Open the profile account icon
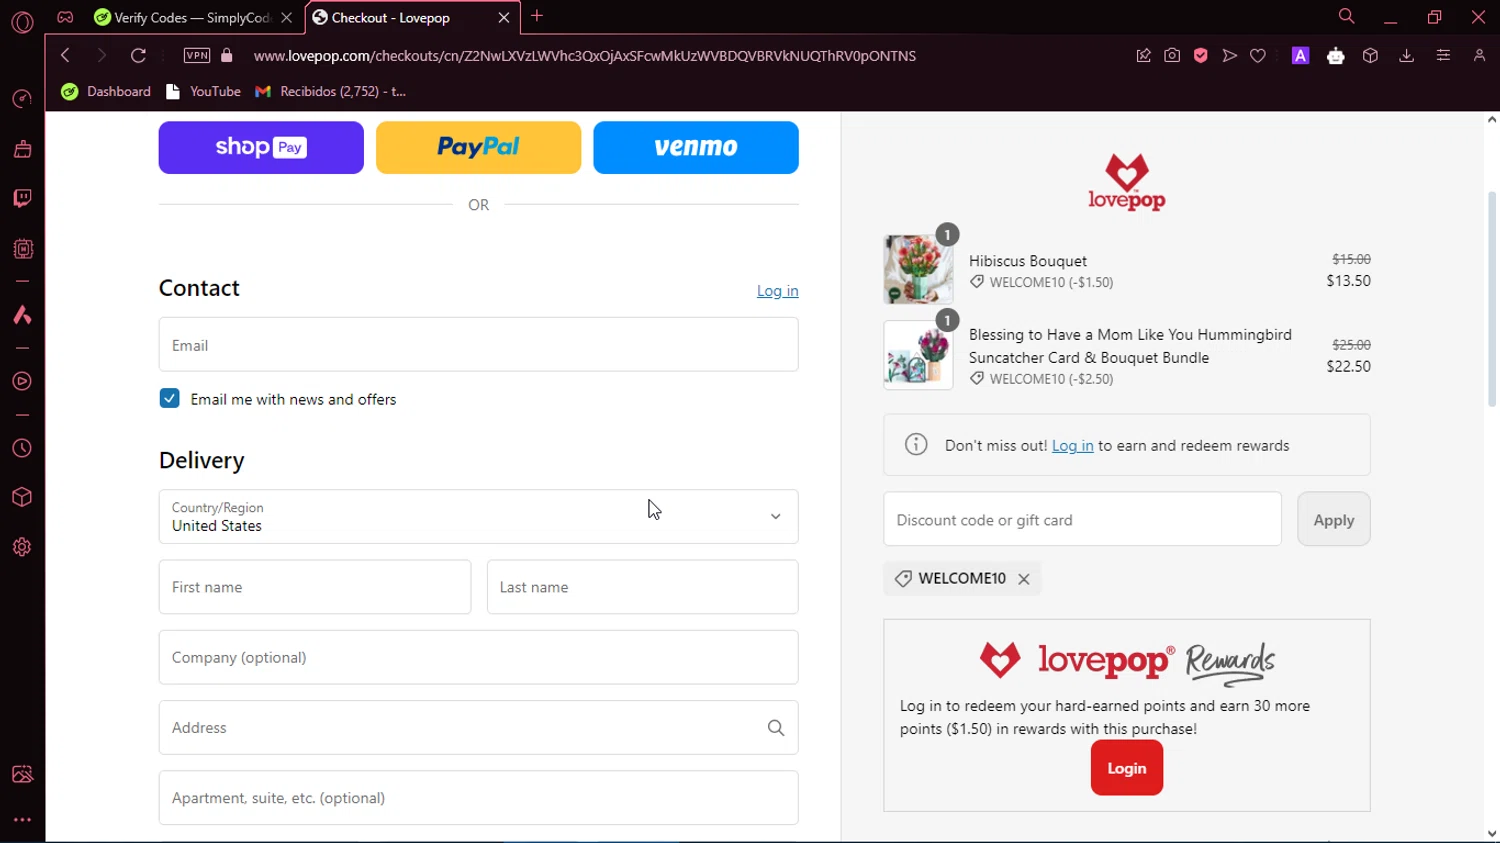This screenshot has height=843, width=1500. click(x=1479, y=56)
